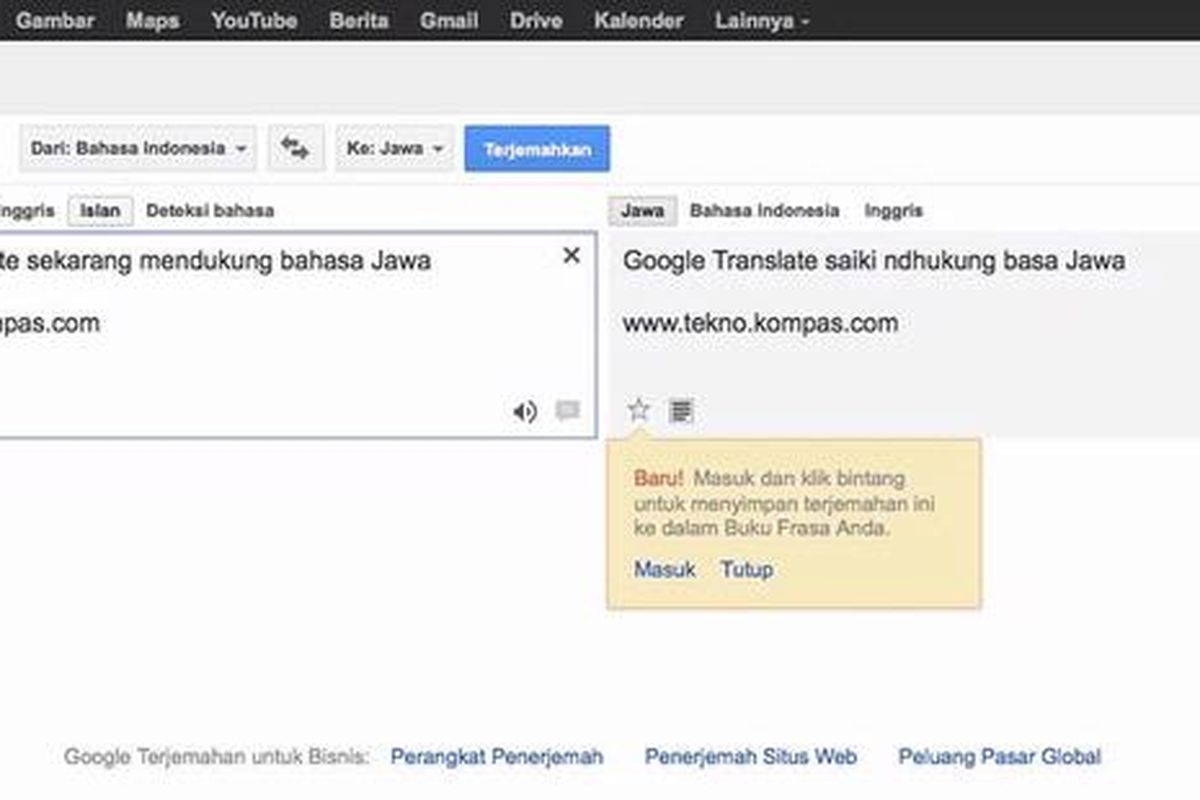Open YouTube from the top bar
This screenshot has height=800, width=1200.
[x=254, y=21]
